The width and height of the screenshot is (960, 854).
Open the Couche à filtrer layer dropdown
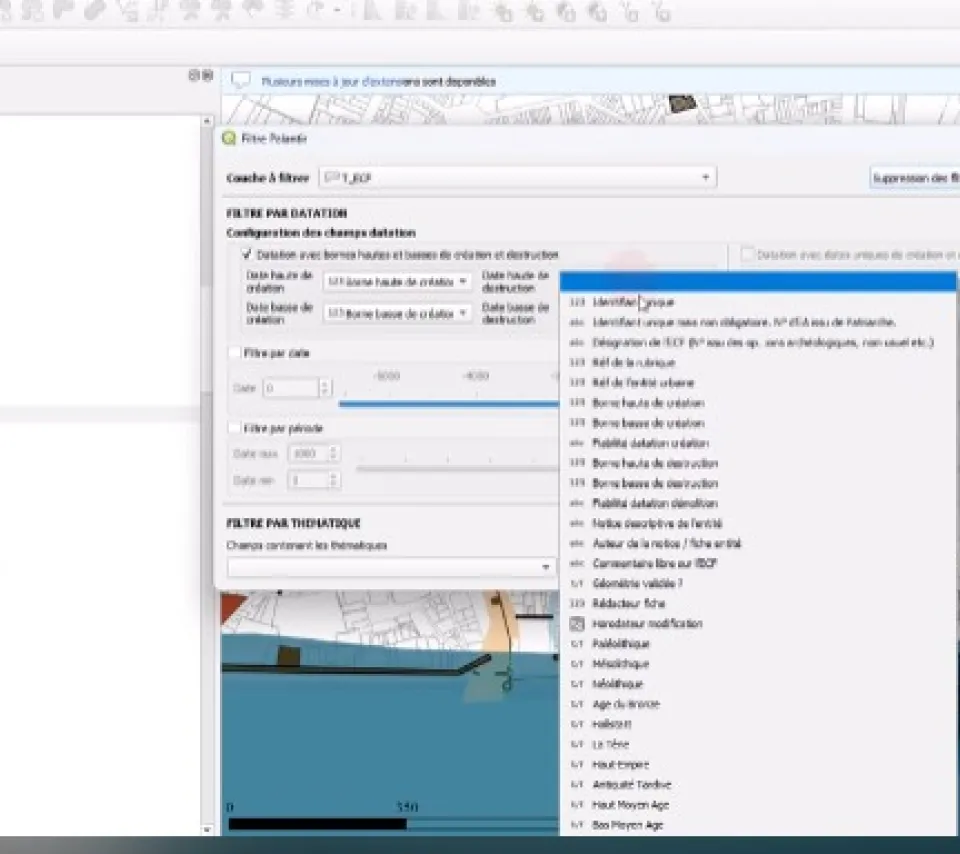click(x=517, y=178)
